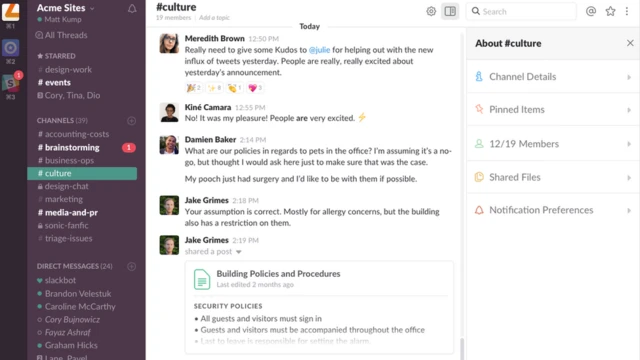This screenshot has width=640, height=360.
Task: Click Kiné Camara's avatar
Action: pyautogui.click(x=169, y=112)
